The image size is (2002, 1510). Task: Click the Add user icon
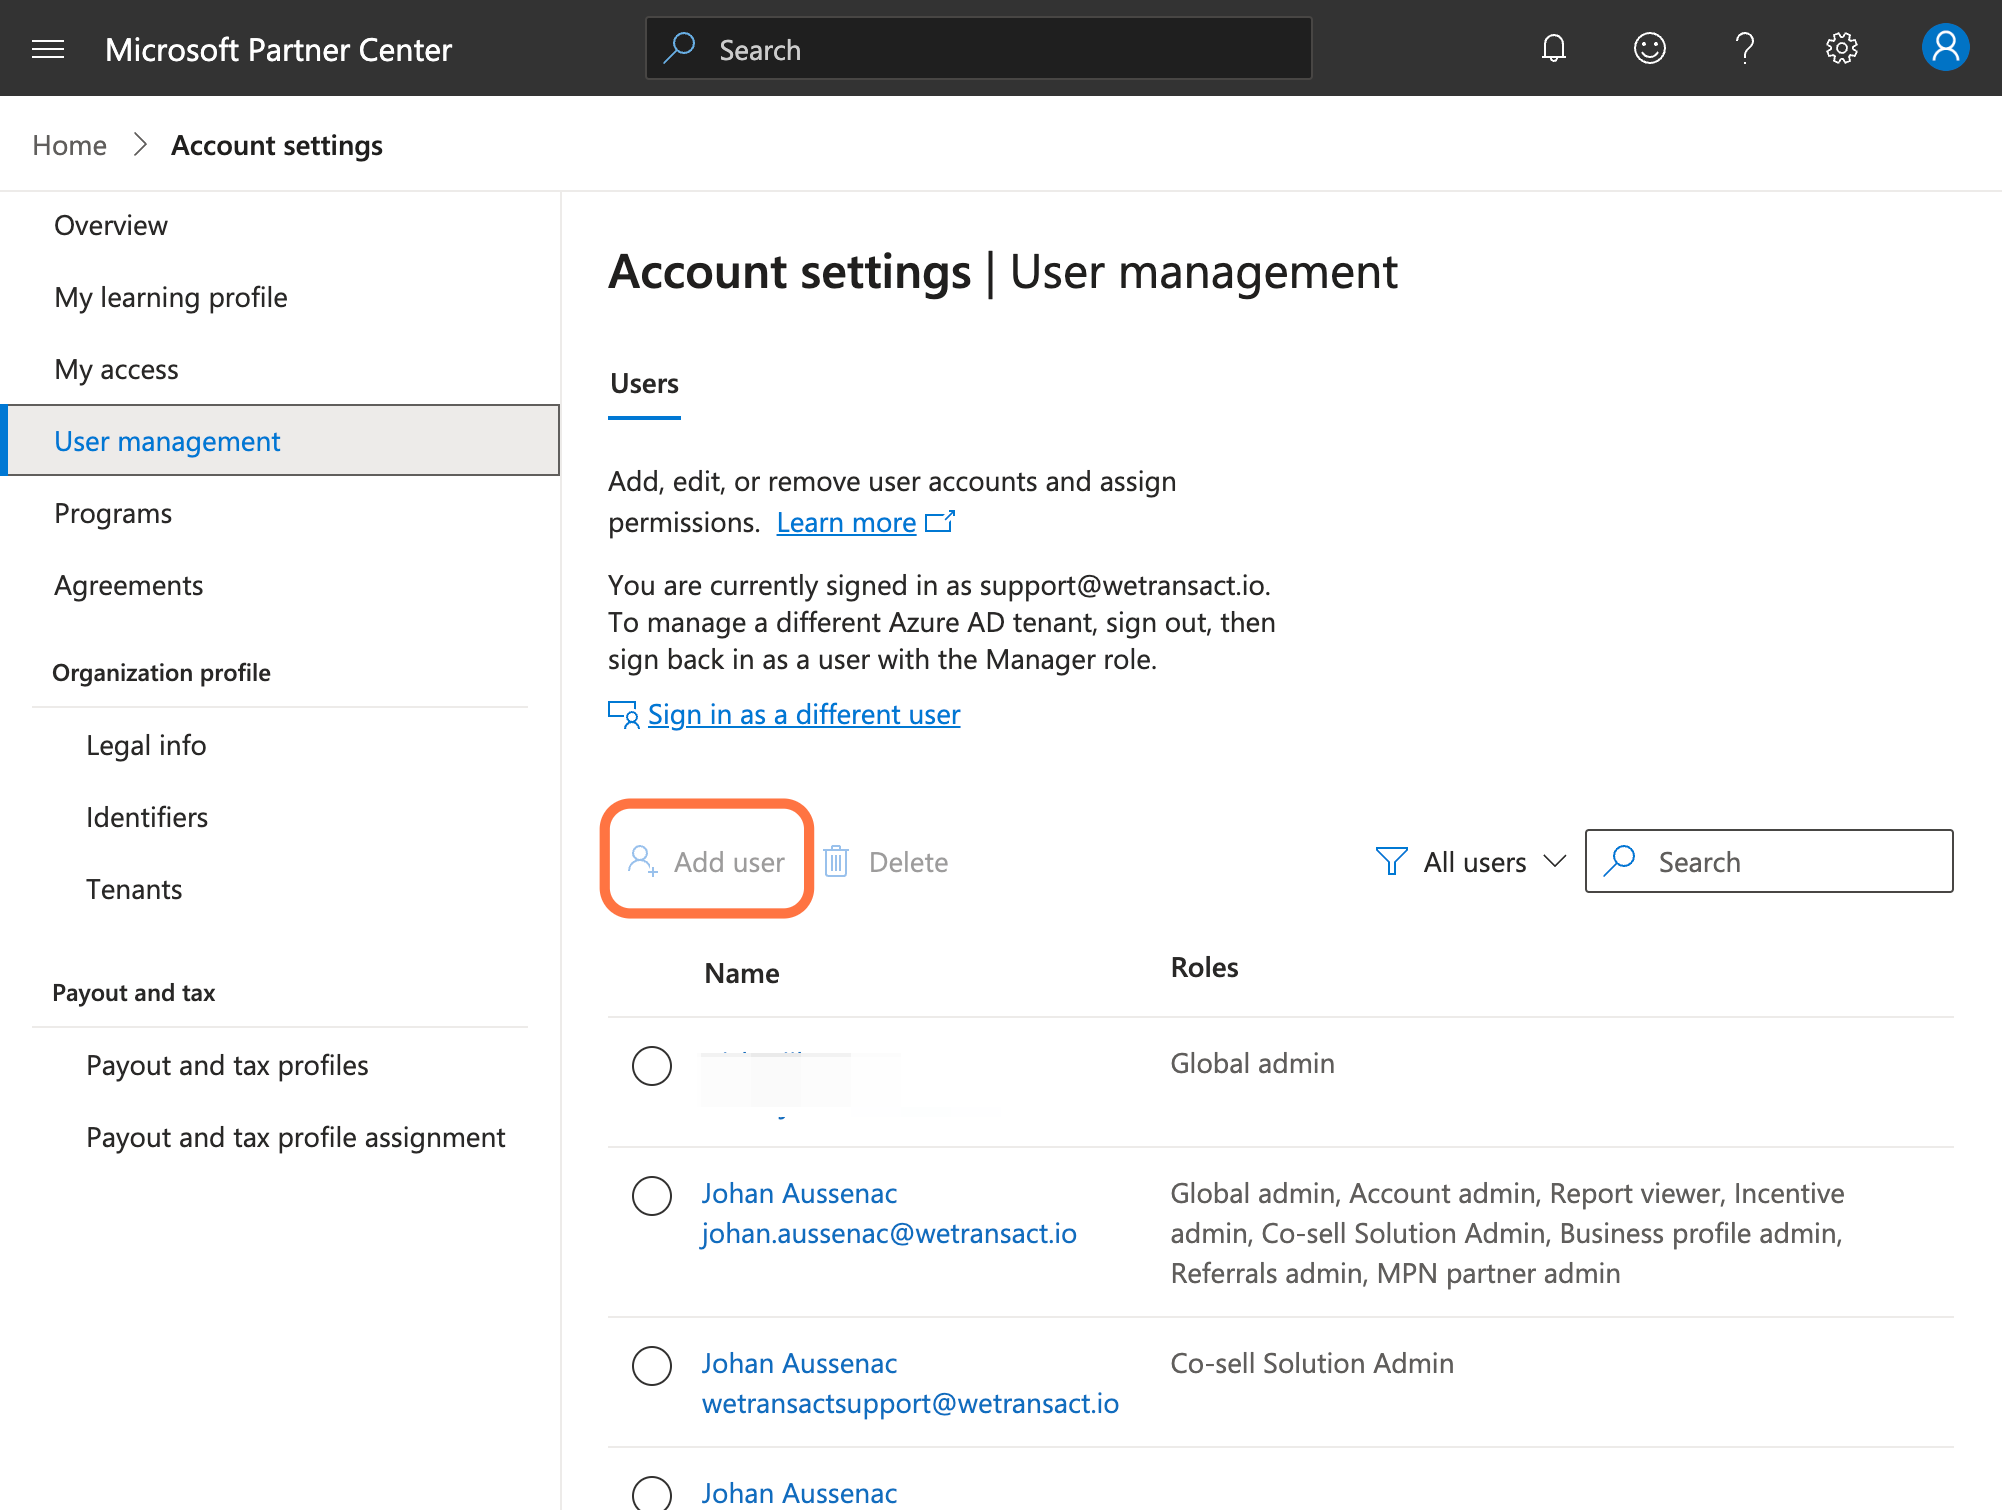pyautogui.click(x=642, y=861)
